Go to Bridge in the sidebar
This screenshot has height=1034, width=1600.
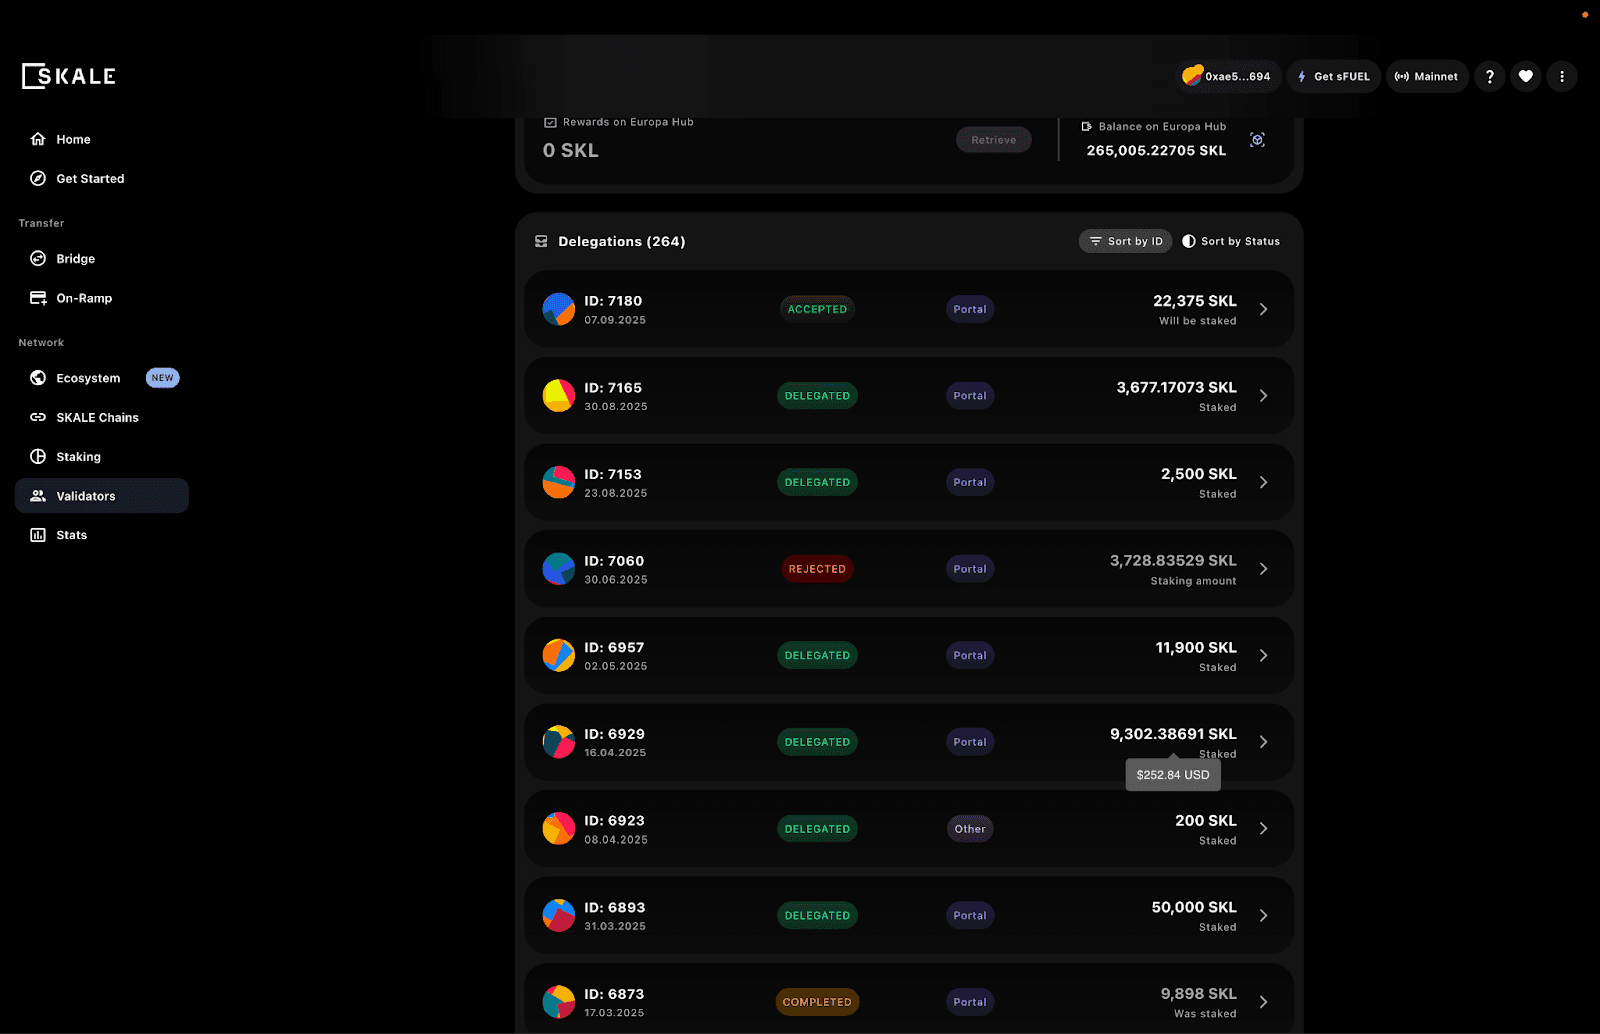point(75,259)
